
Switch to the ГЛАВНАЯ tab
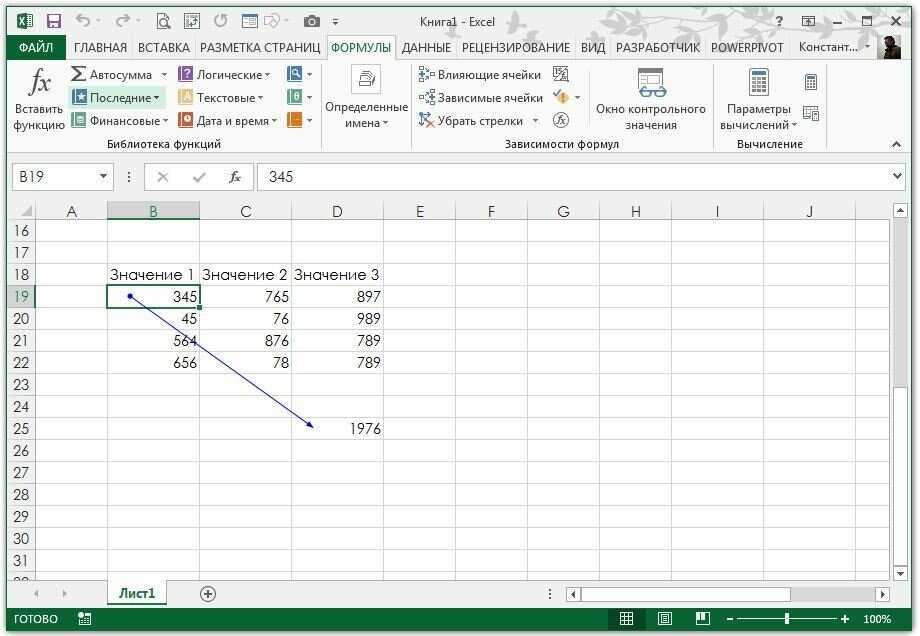[100, 48]
